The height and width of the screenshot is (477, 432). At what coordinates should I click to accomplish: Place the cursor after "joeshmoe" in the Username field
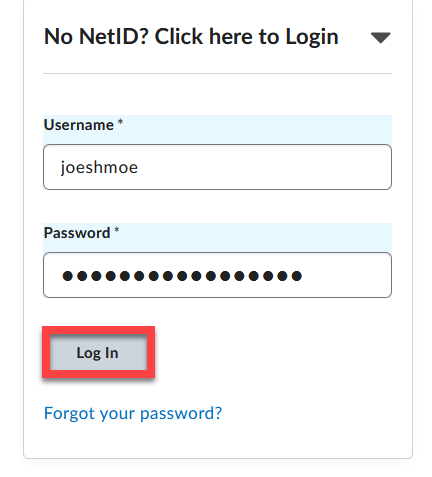pos(139,167)
